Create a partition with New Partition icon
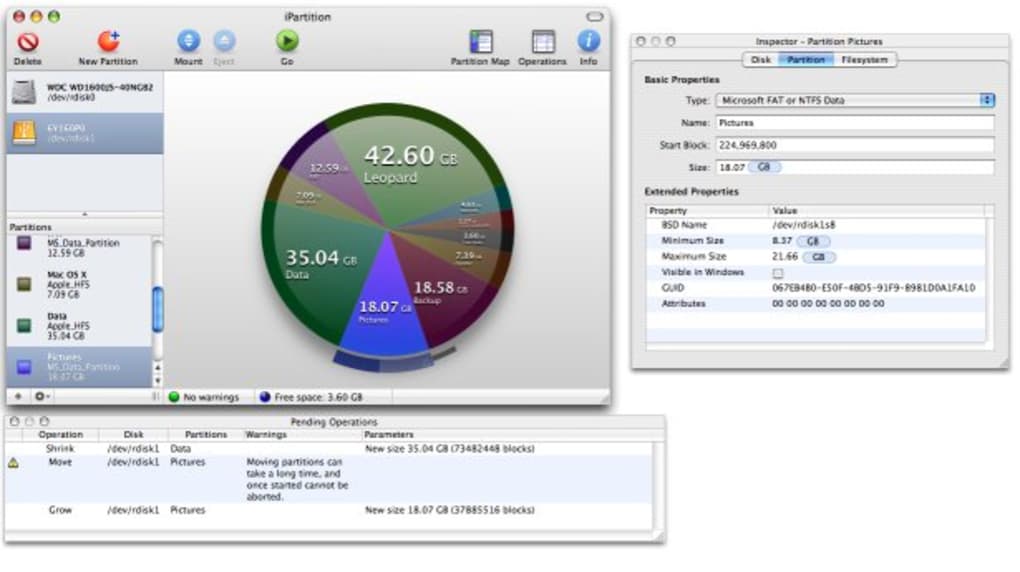 [x=107, y=43]
